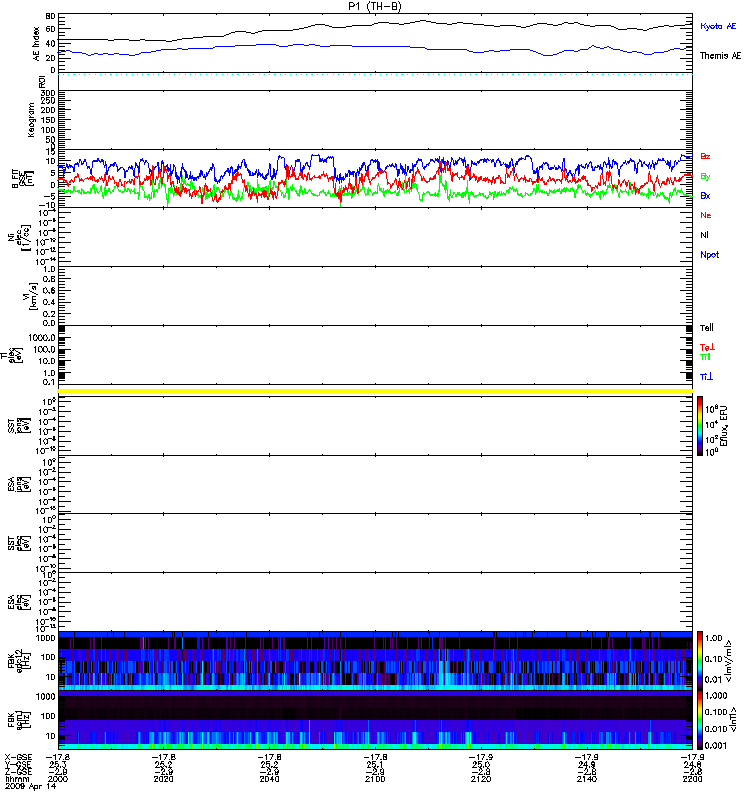Viewport: 750px width, 800px height.
Task: Click the Vi km/s axis label
Action: pyautogui.click(x=30, y=296)
